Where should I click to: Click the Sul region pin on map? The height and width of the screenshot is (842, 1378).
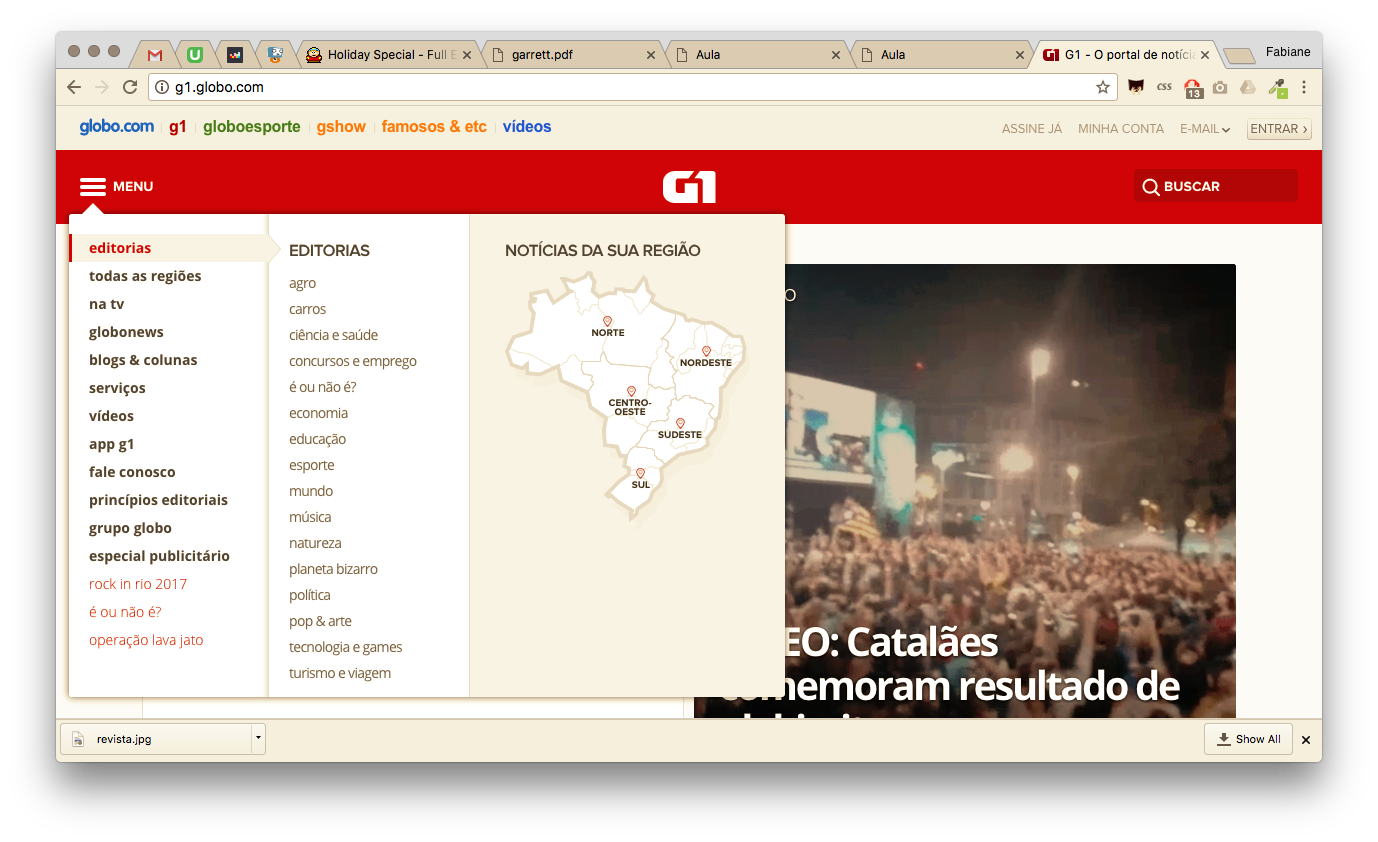click(641, 473)
